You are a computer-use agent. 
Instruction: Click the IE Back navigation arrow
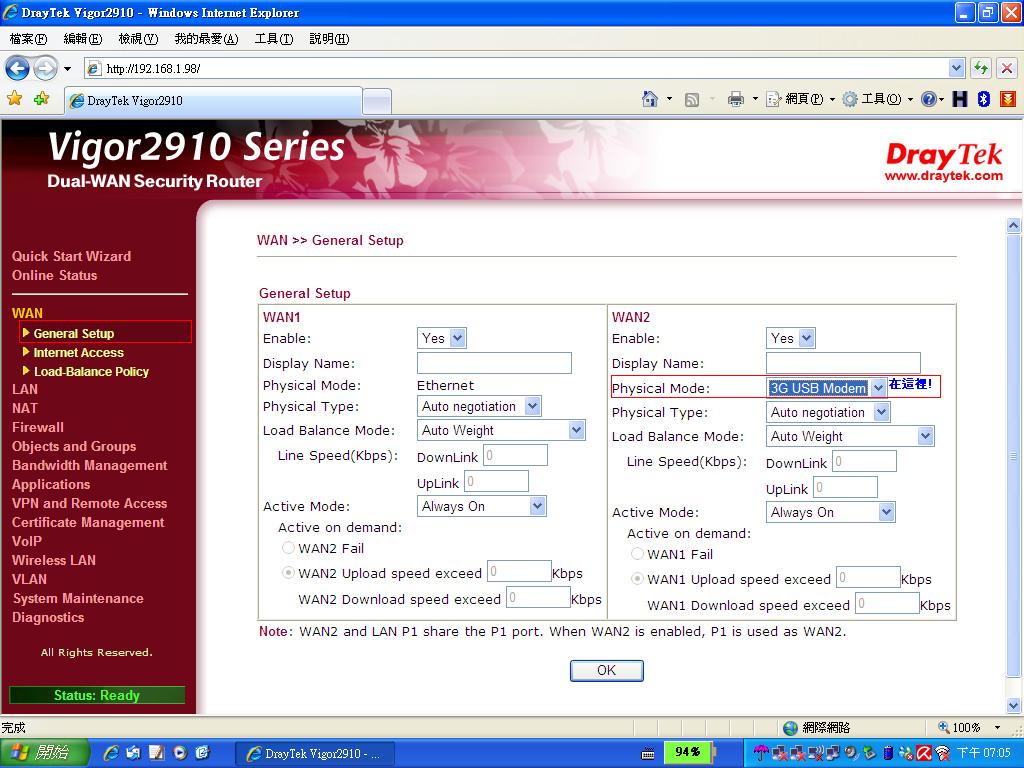point(18,68)
